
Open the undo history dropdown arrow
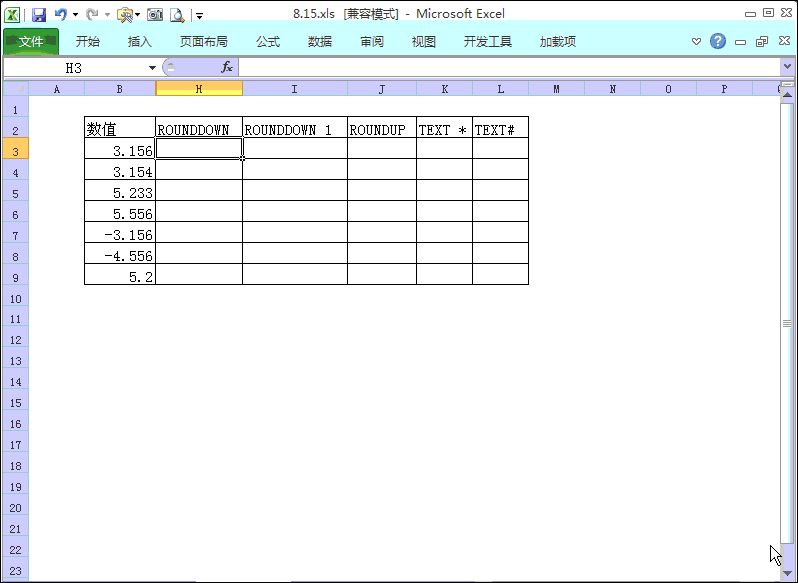[x=75, y=15]
